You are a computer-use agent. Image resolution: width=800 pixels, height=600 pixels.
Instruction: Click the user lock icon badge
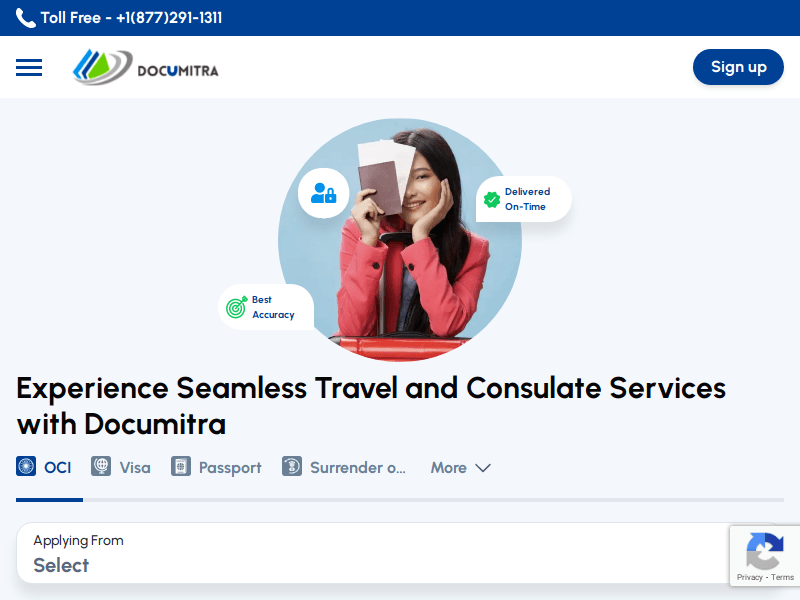(x=323, y=193)
